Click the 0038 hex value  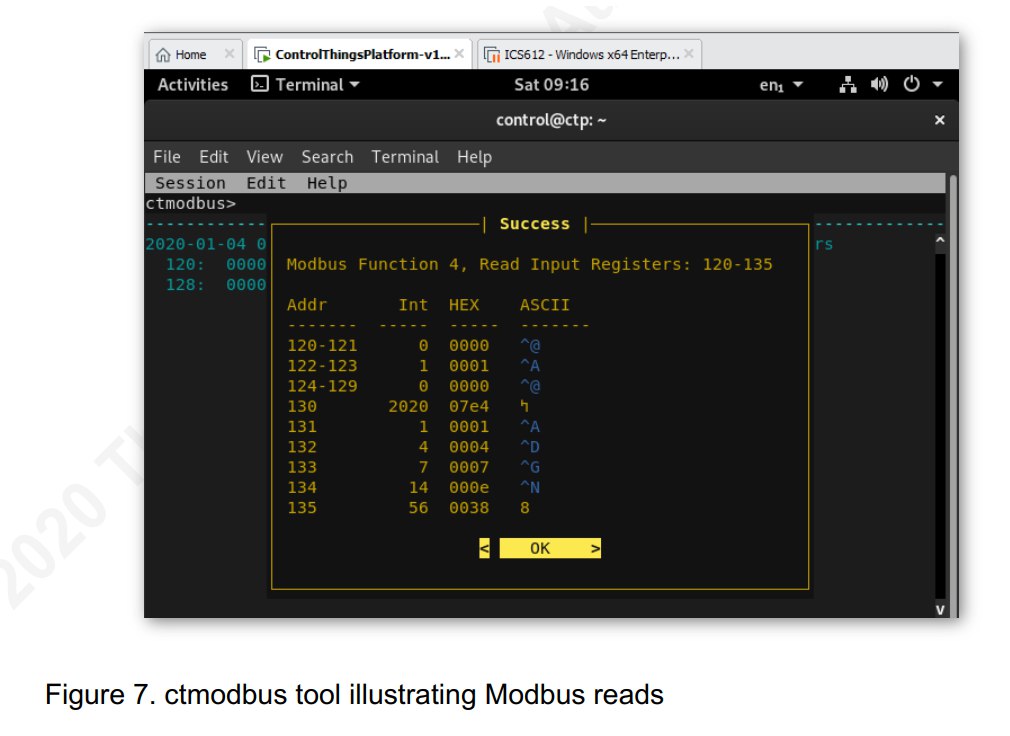point(469,508)
